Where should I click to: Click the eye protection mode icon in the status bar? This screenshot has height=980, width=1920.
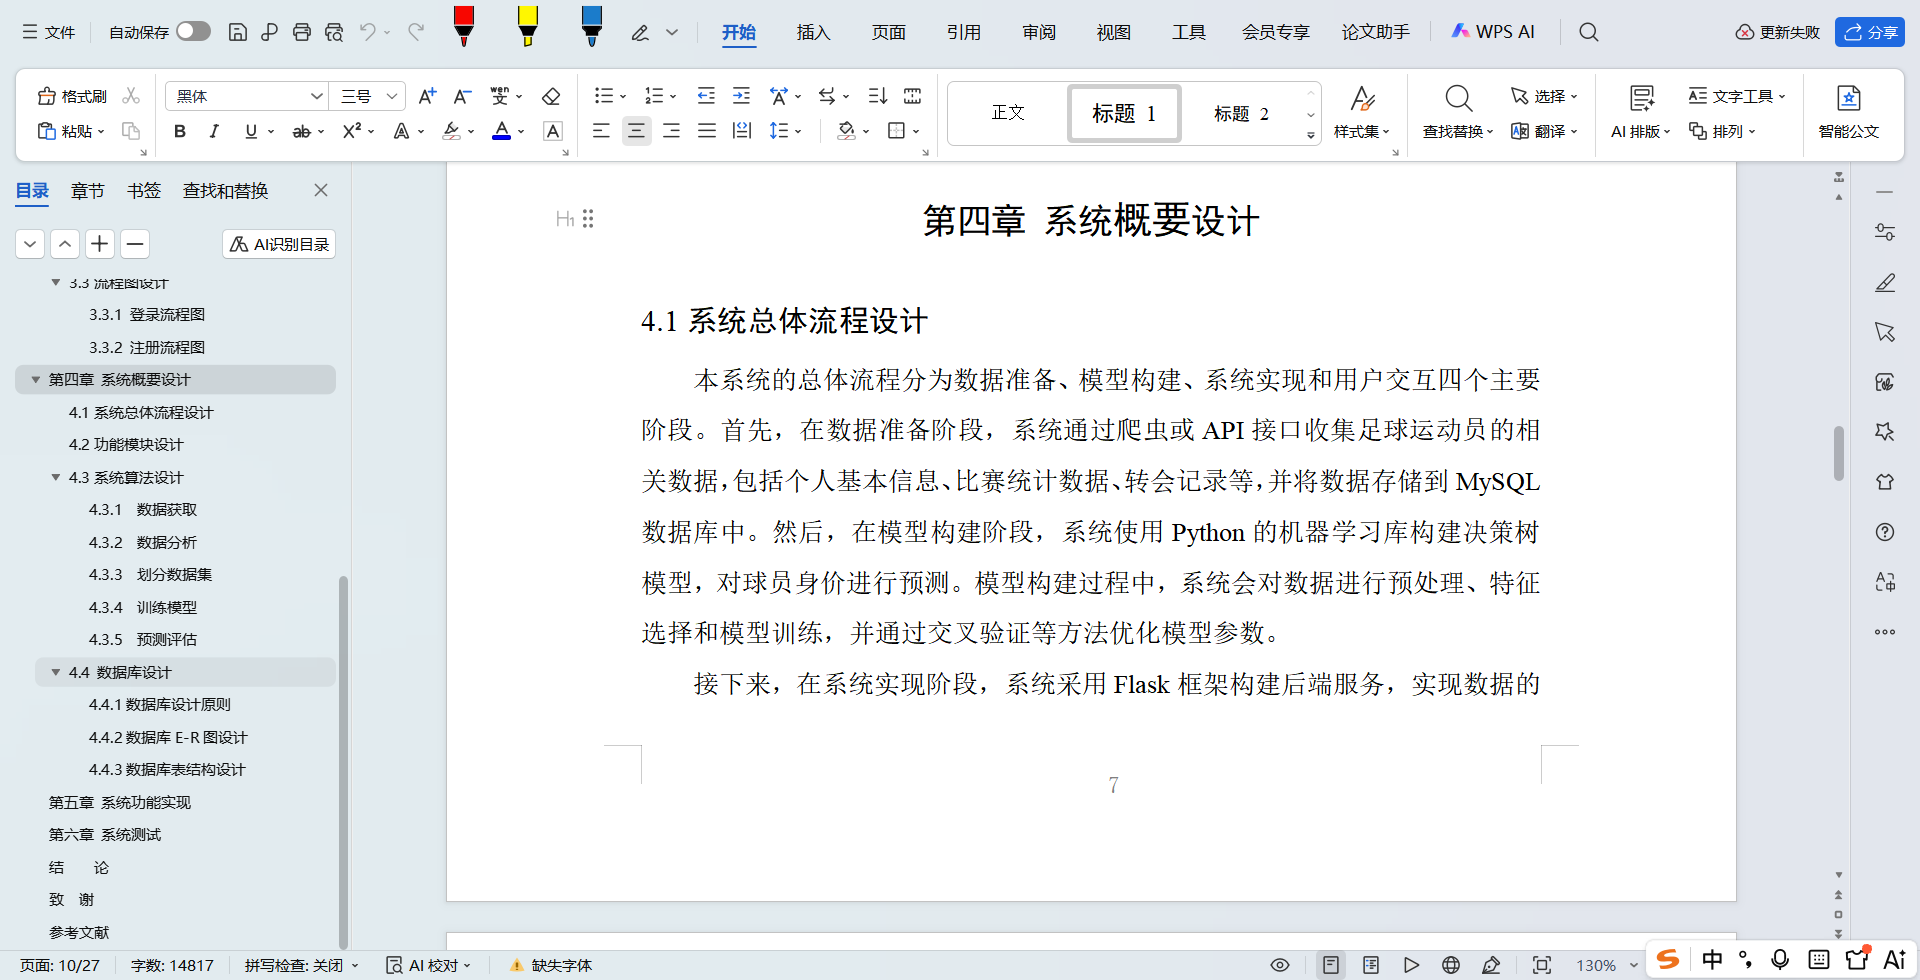pyautogui.click(x=1280, y=965)
